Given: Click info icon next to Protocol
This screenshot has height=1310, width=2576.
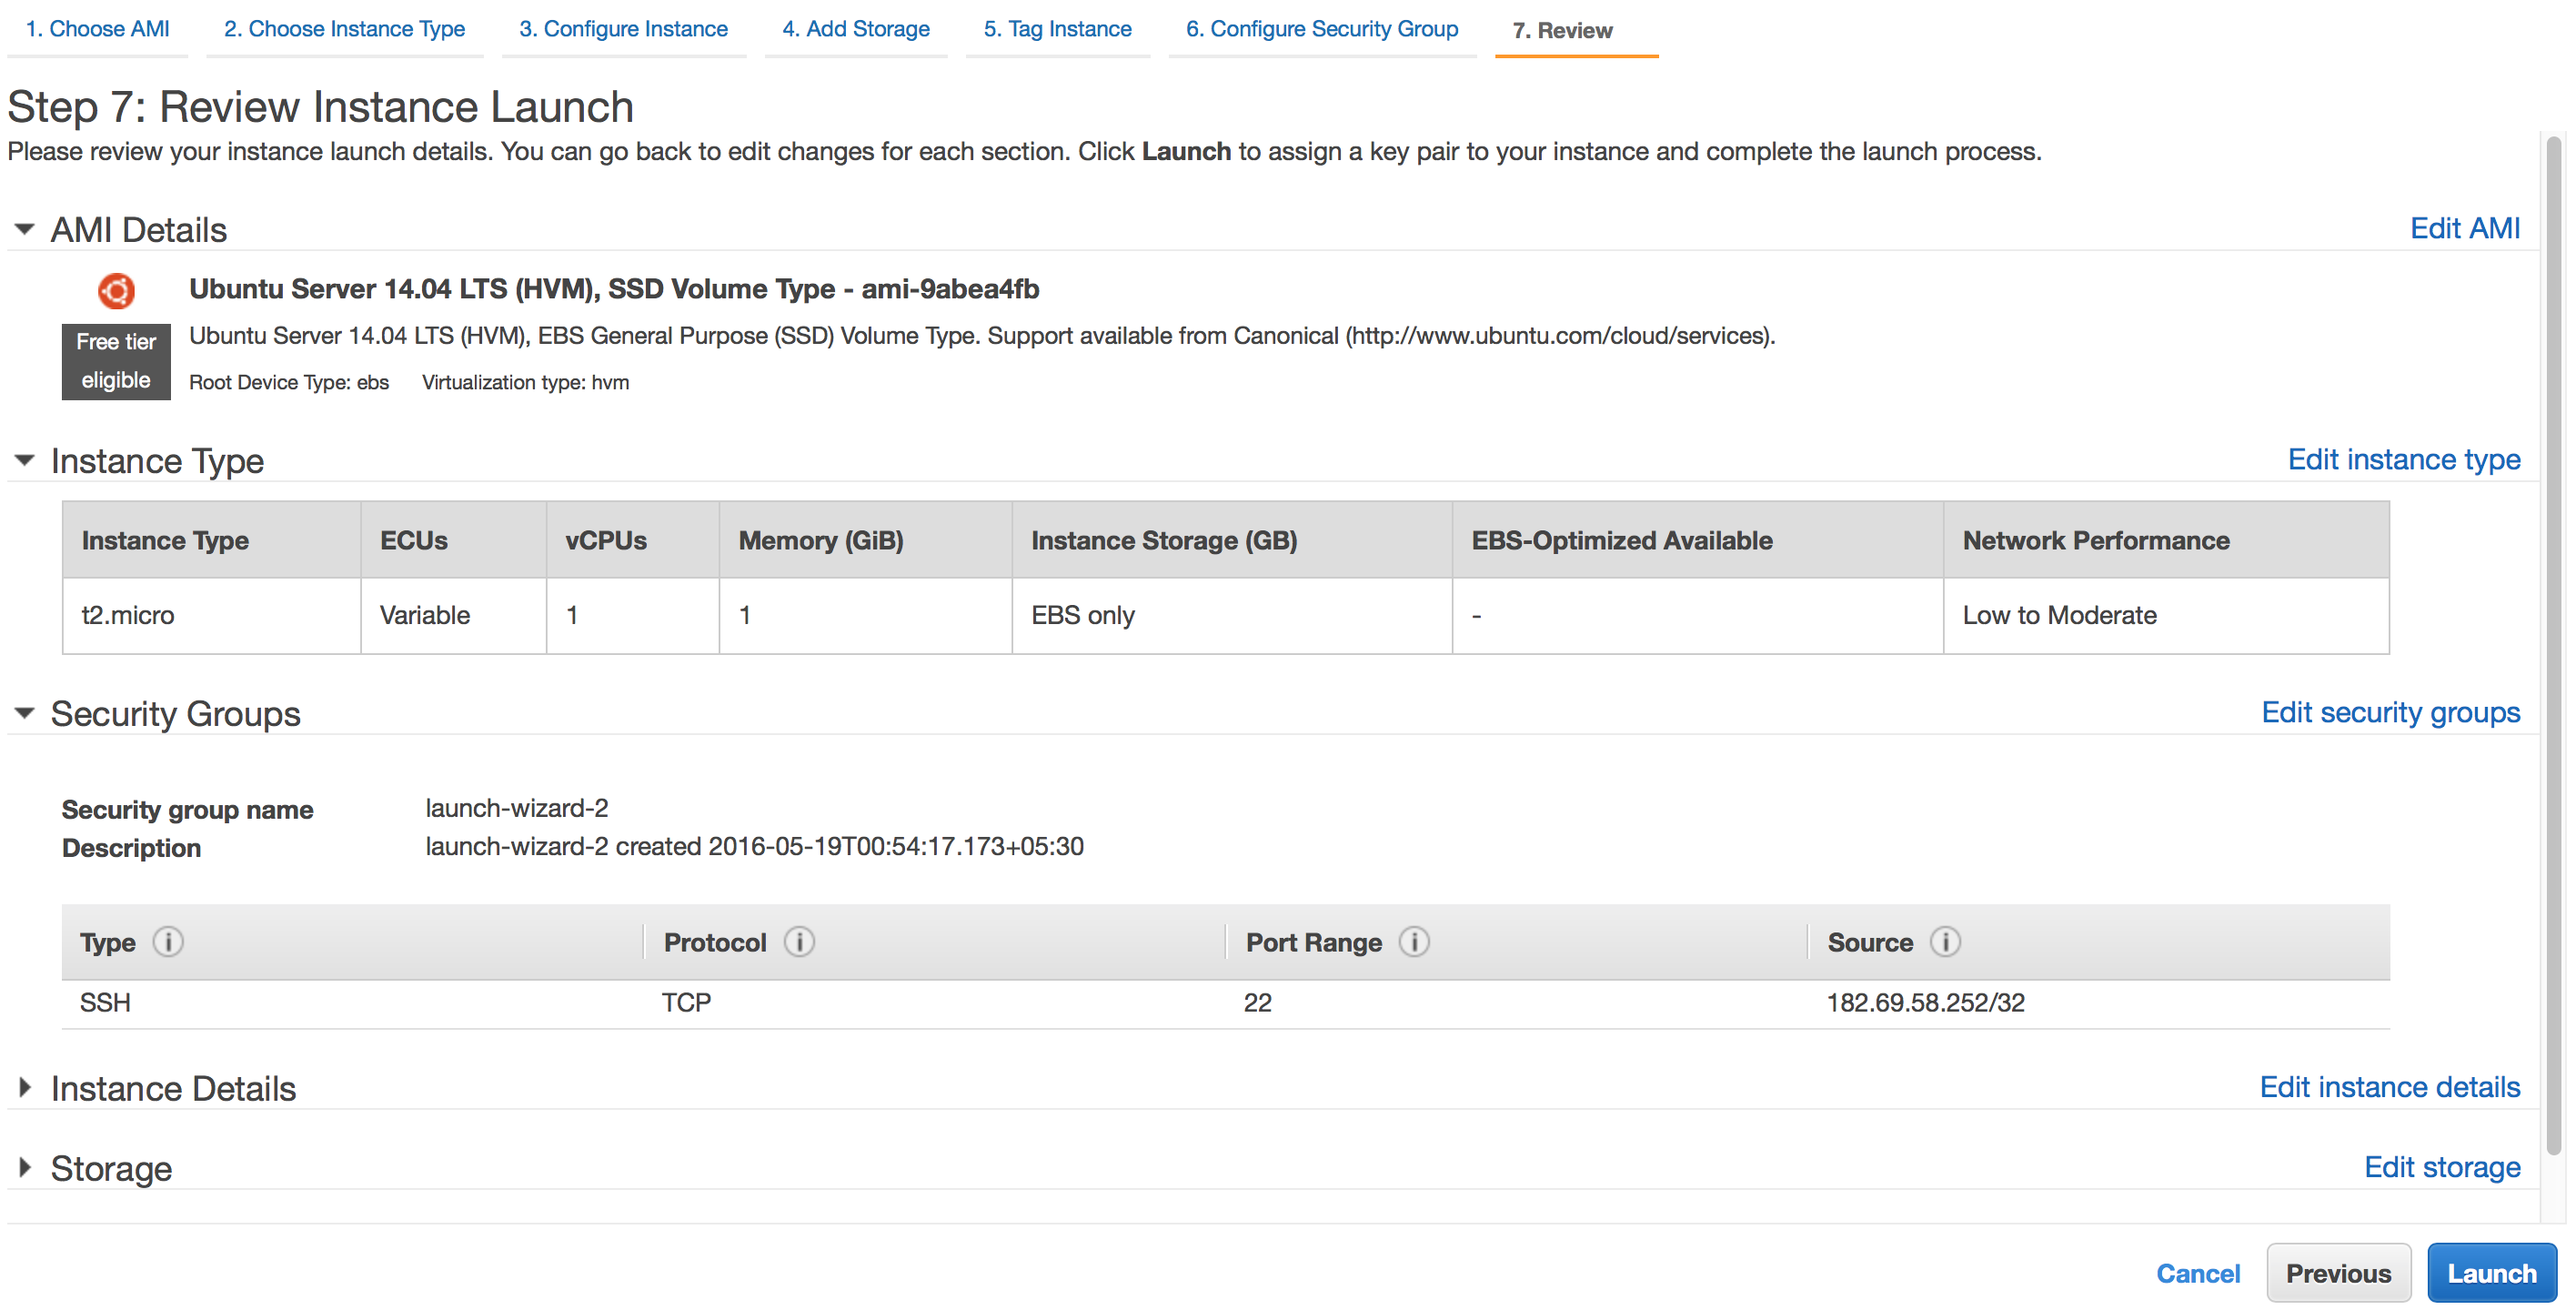Looking at the screenshot, I should (x=799, y=942).
